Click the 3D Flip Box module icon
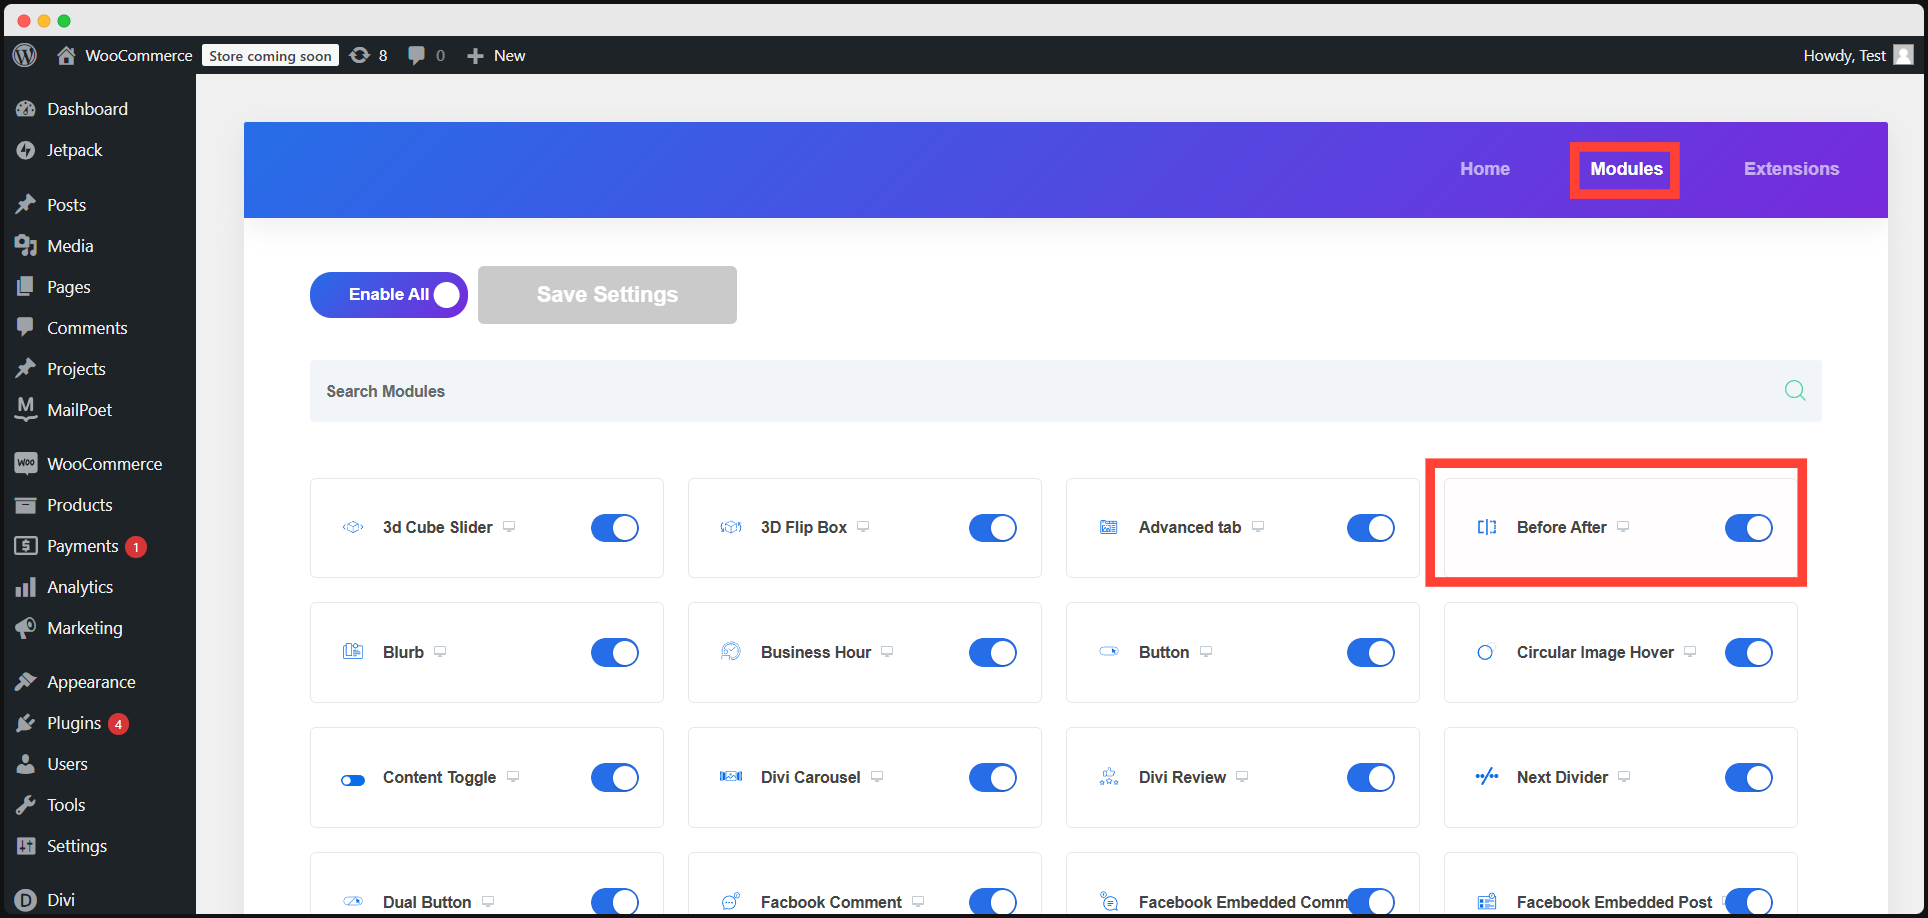 [x=731, y=527]
